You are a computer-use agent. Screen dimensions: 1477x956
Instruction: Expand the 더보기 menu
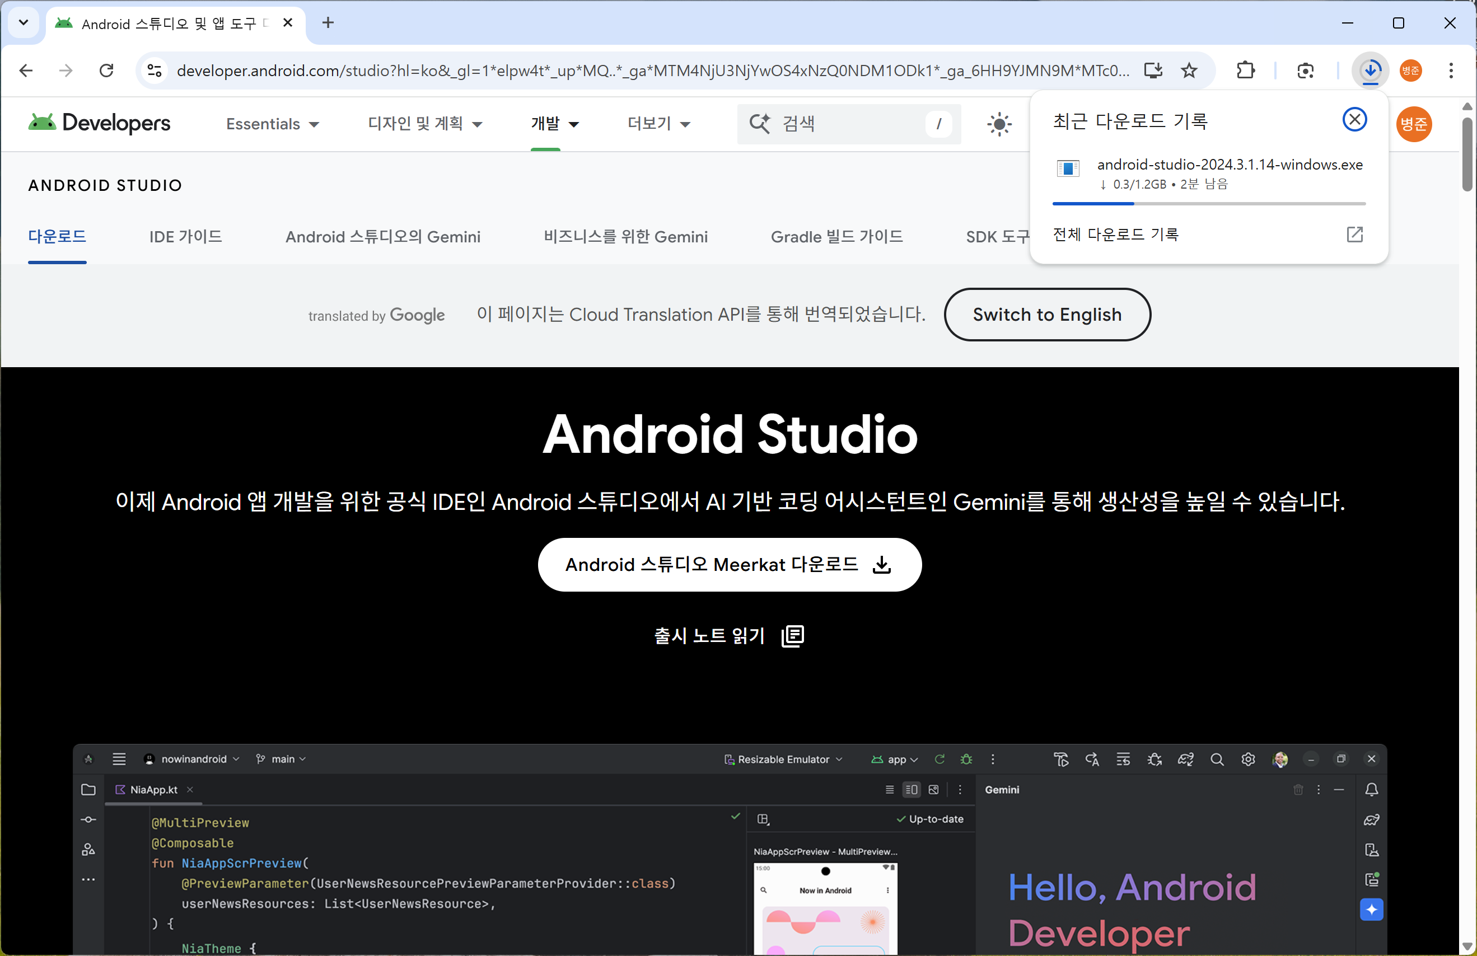pos(659,124)
